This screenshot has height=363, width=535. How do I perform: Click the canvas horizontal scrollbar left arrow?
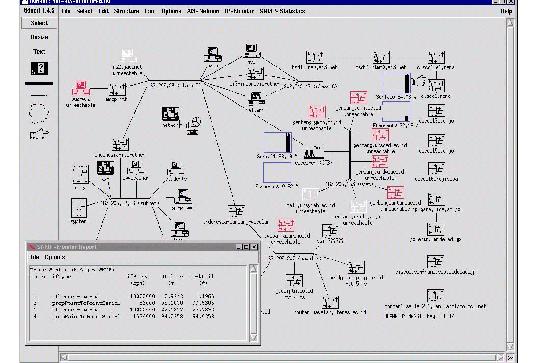[64, 358]
